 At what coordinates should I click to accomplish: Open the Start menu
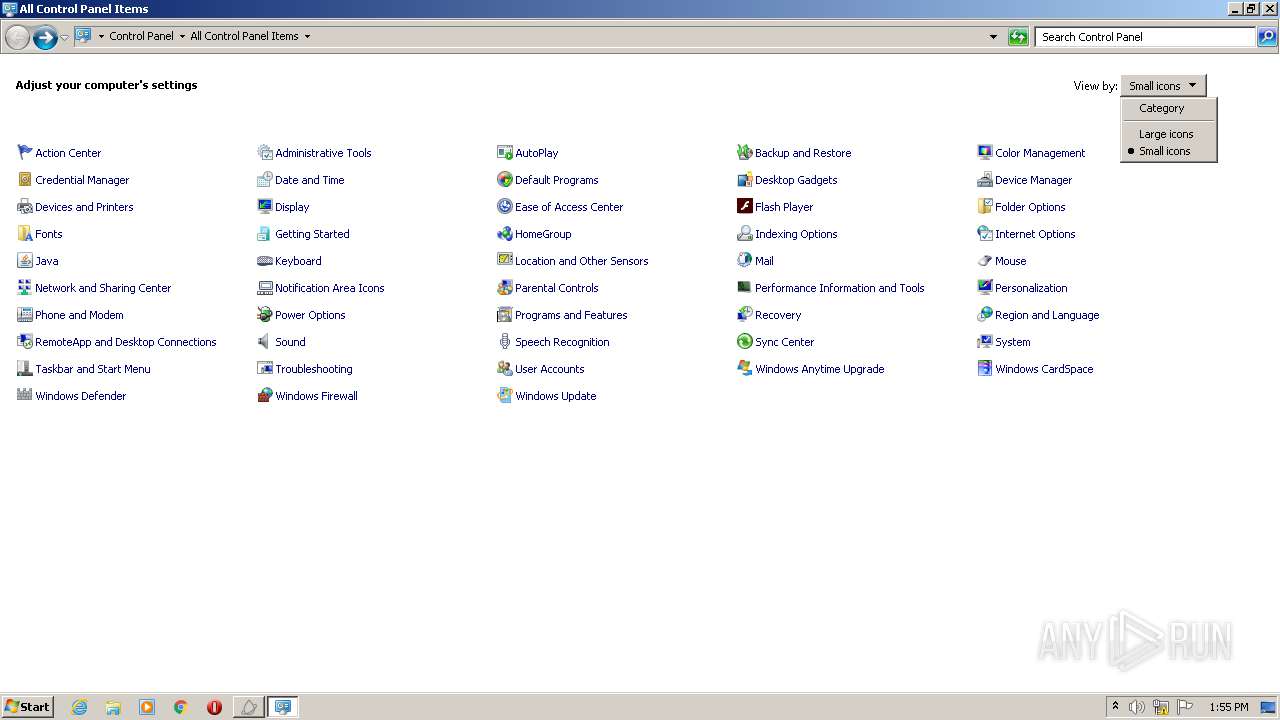click(27, 706)
